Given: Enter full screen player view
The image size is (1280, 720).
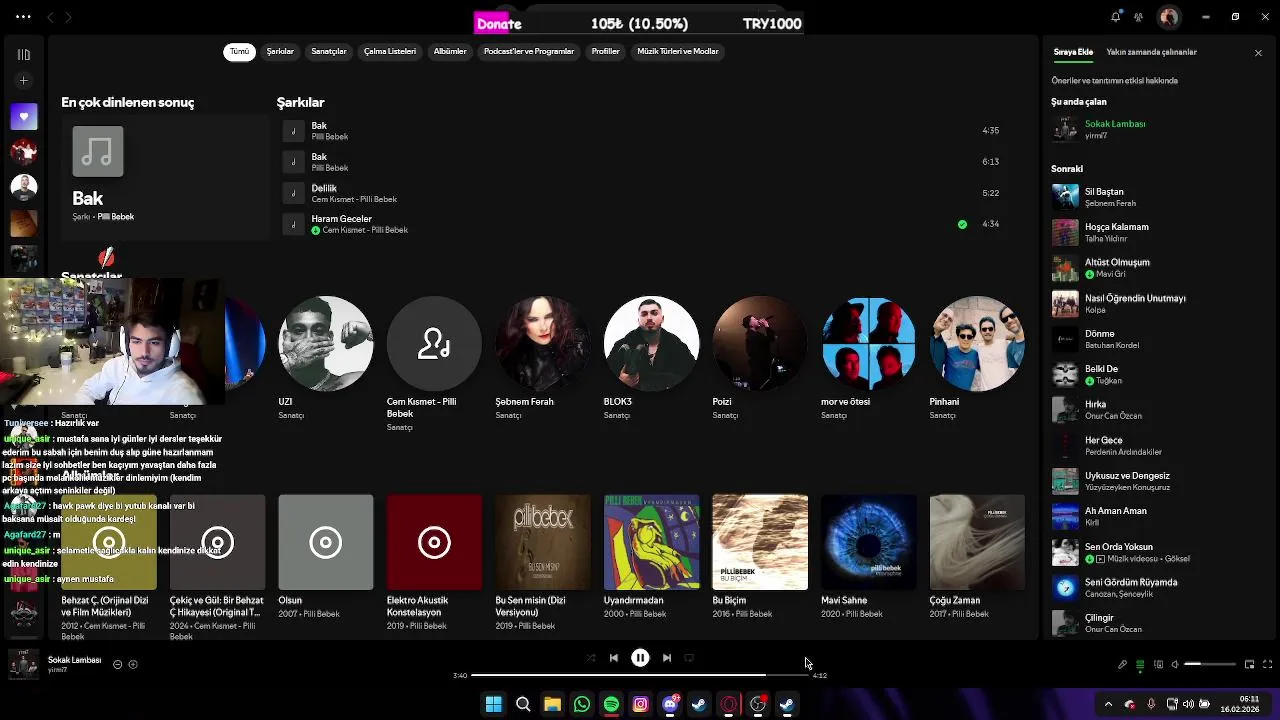Looking at the screenshot, I should (x=1267, y=664).
